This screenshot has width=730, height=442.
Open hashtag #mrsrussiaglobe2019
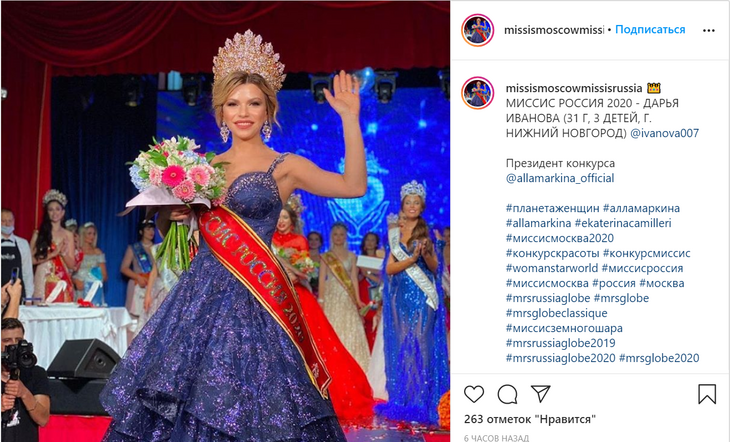coord(561,343)
